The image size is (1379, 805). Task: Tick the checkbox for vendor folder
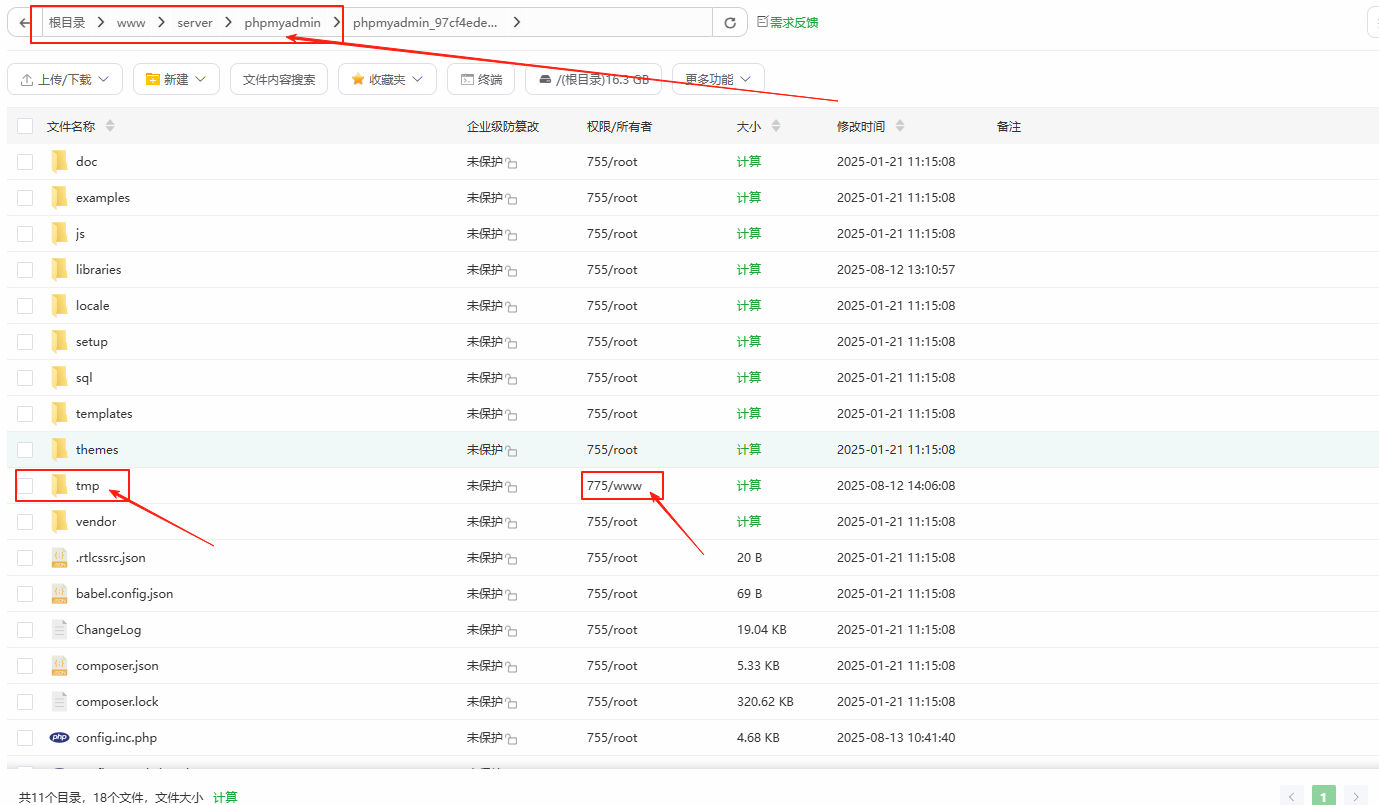click(25, 522)
